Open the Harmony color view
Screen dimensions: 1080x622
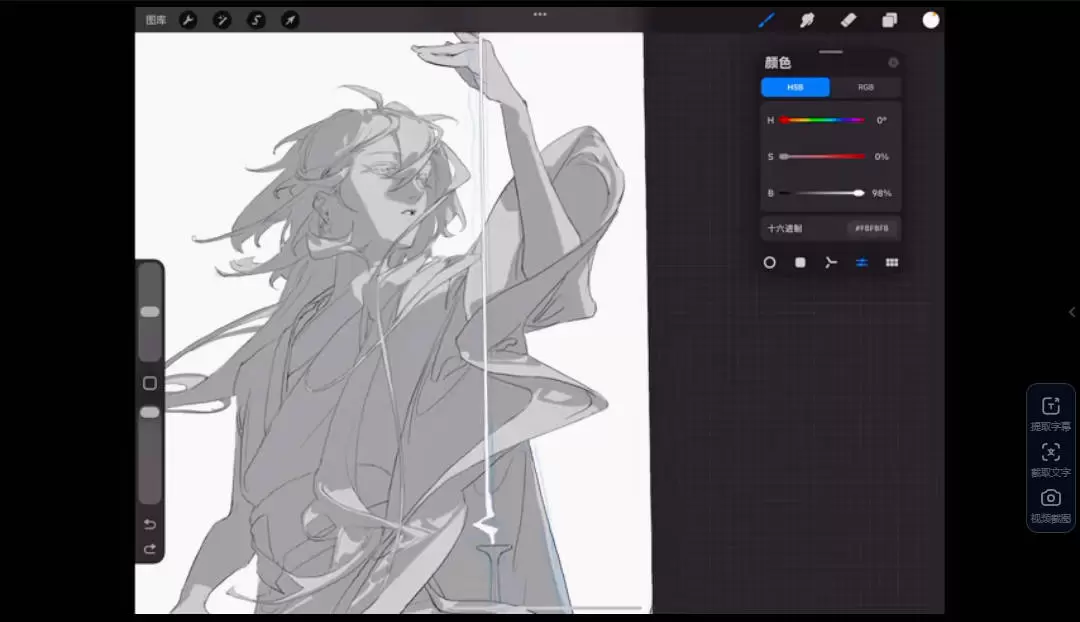[x=830, y=263]
